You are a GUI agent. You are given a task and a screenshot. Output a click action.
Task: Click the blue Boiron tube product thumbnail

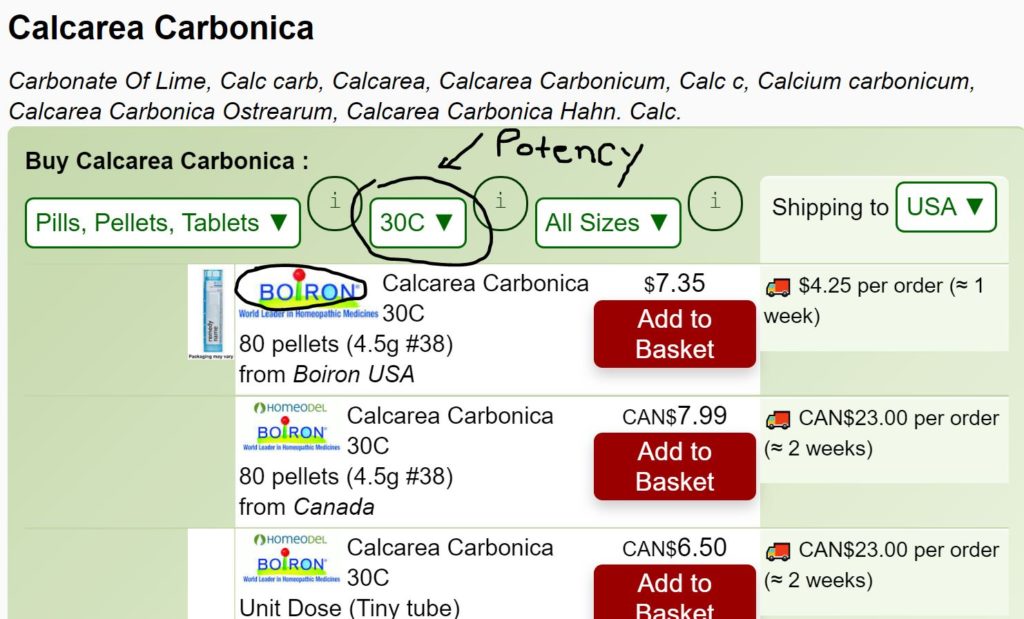click(x=209, y=312)
